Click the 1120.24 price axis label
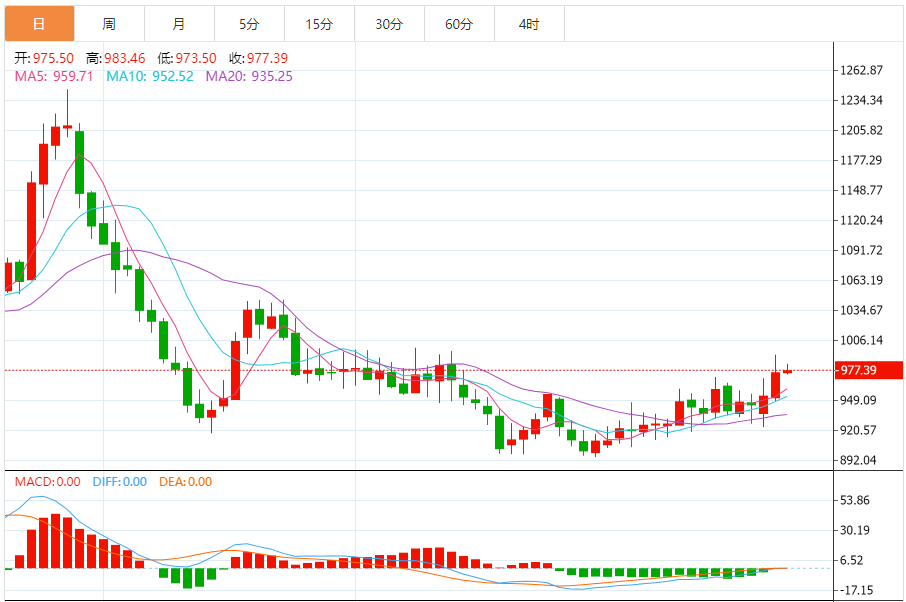906x602 pixels. [861, 221]
